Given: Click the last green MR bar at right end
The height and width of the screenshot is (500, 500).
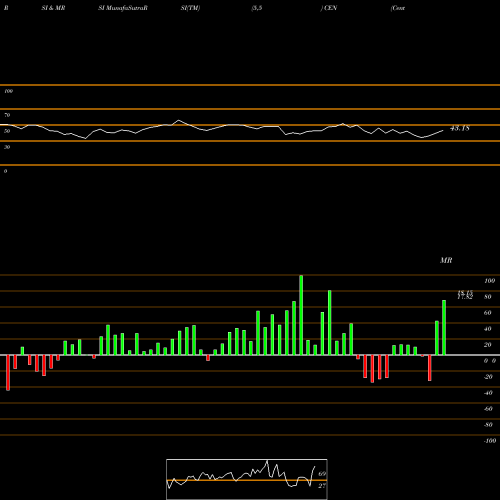Looking at the screenshot, I should tap(444, 328).
